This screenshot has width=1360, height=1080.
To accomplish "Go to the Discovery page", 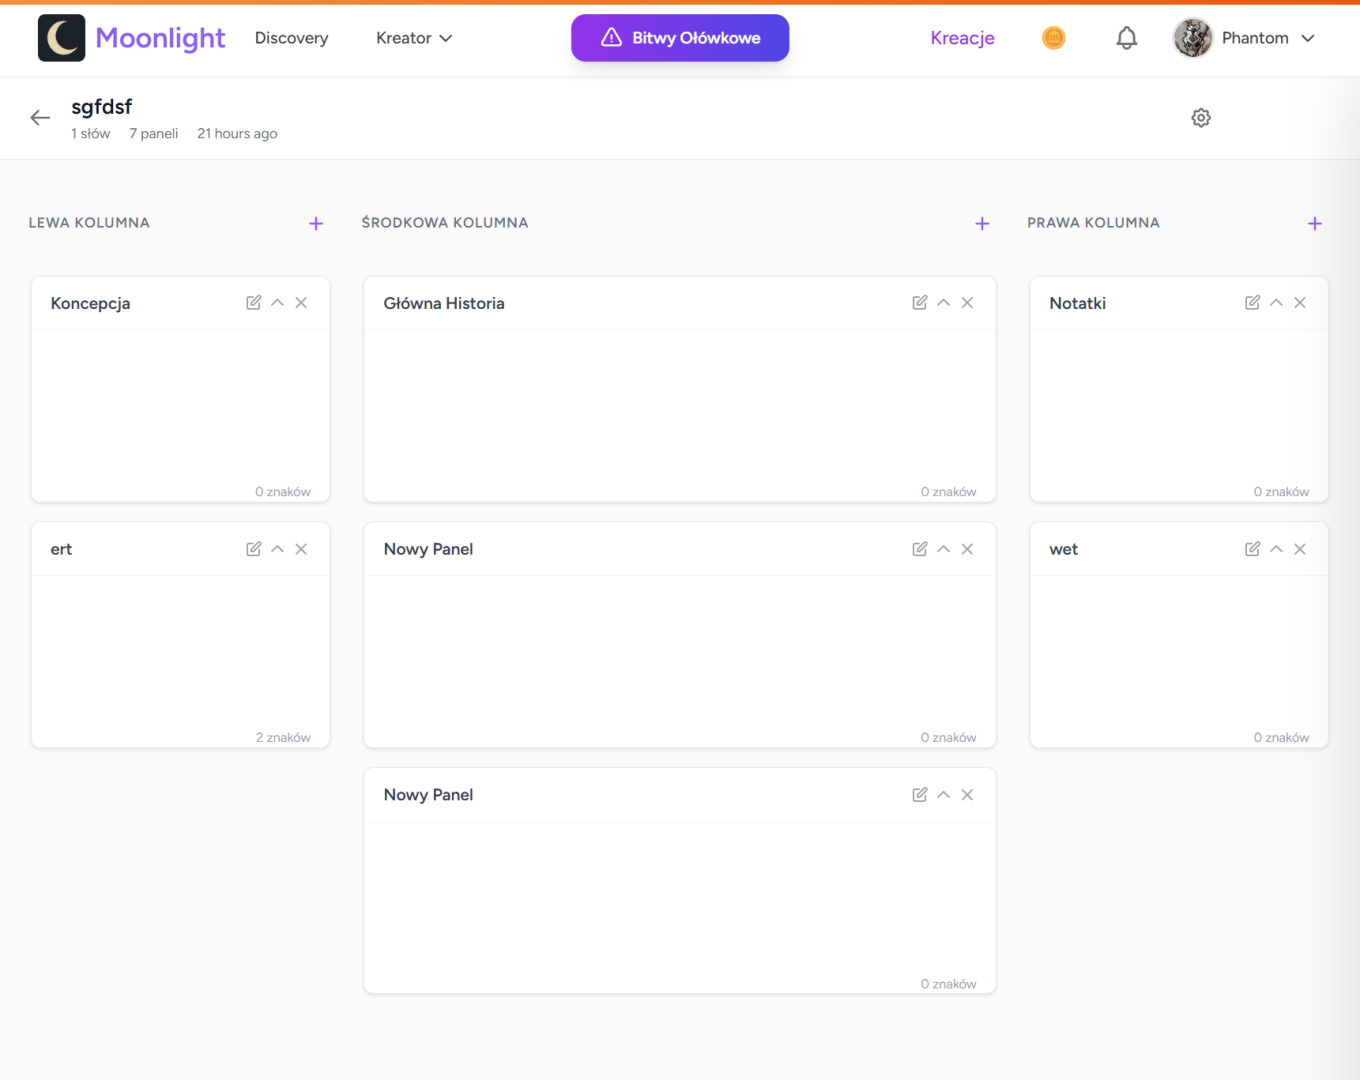I will pos(291,38).
